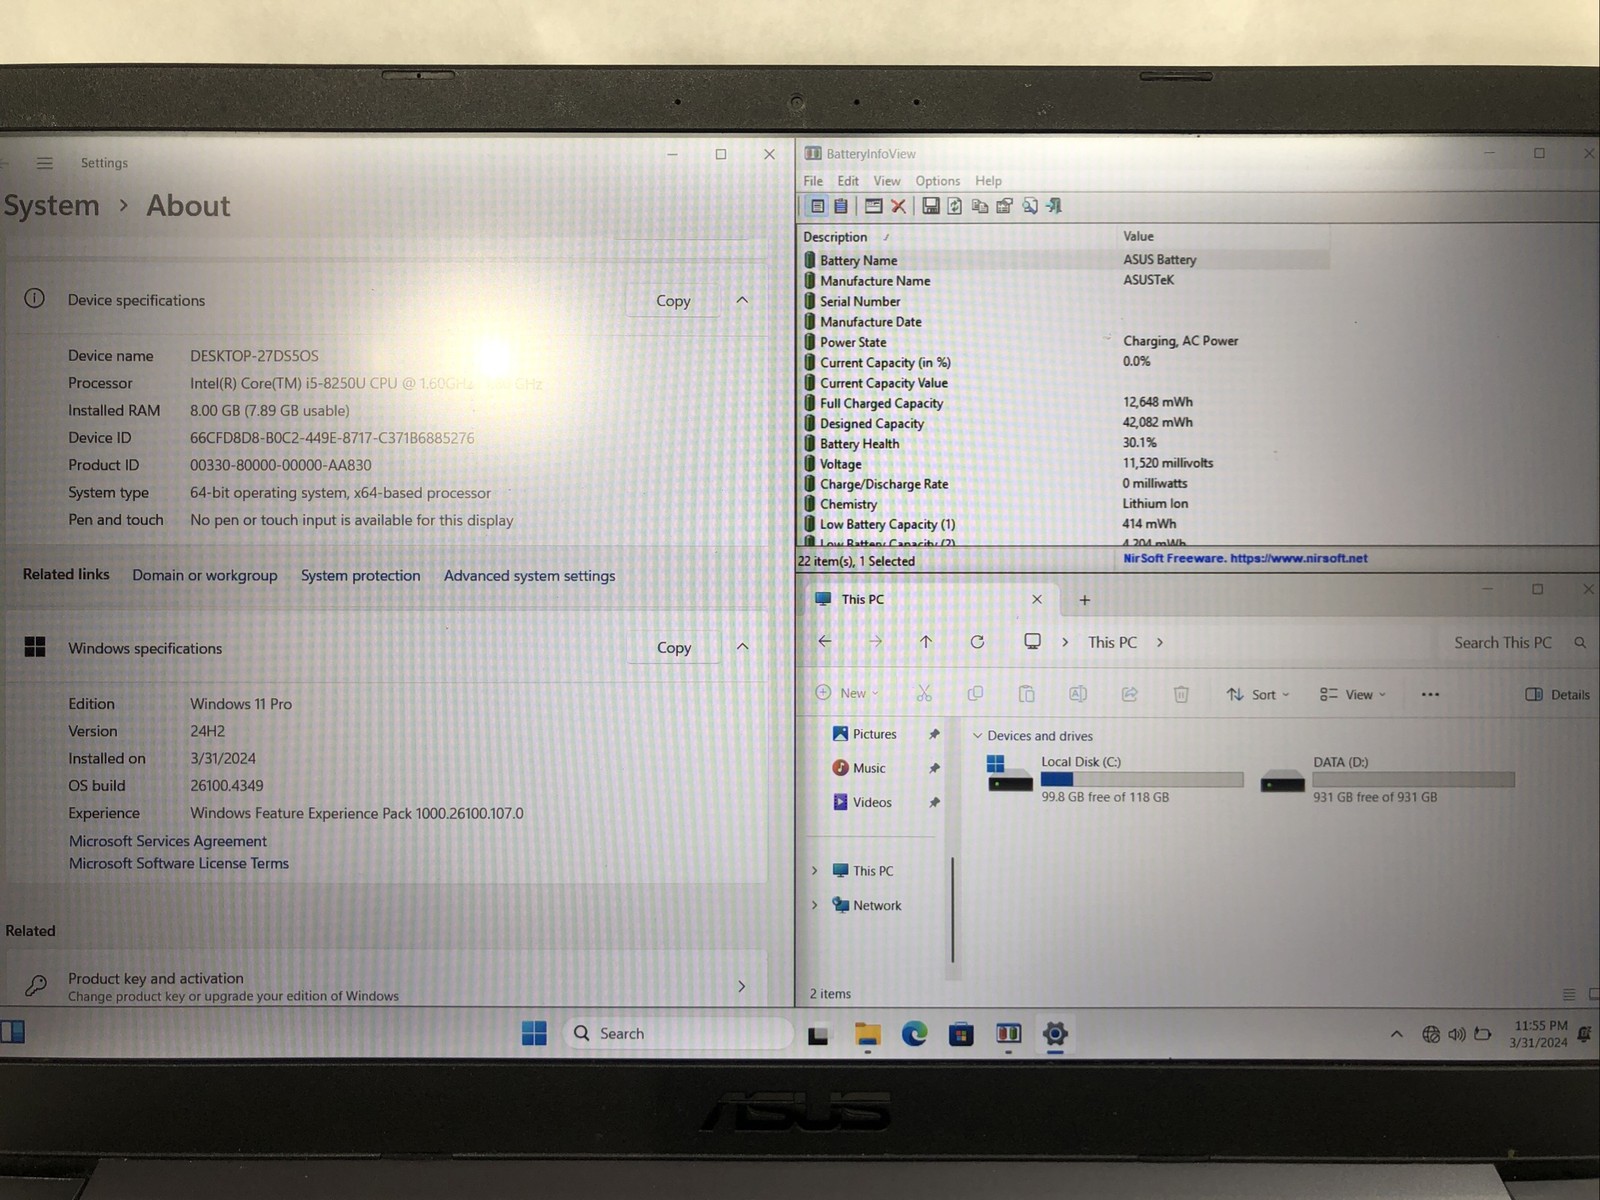Open Domain or workgroup link
The image size is (1600, 1200).
point(205,575)
